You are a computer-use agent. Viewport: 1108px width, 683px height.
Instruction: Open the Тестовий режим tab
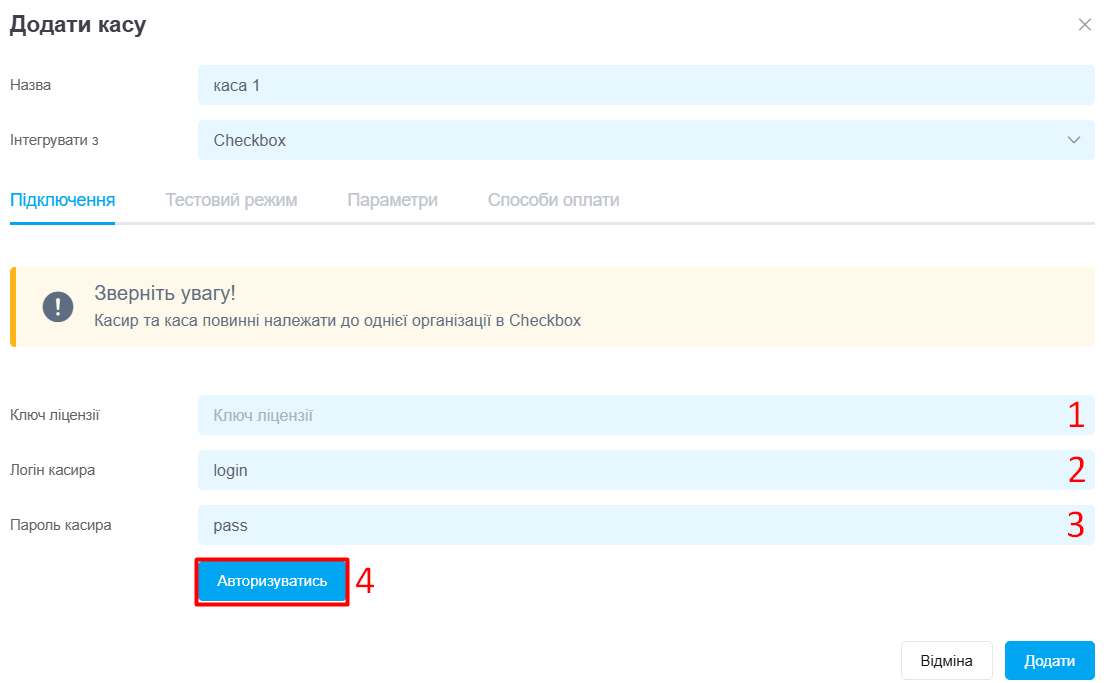coord(231,200)
